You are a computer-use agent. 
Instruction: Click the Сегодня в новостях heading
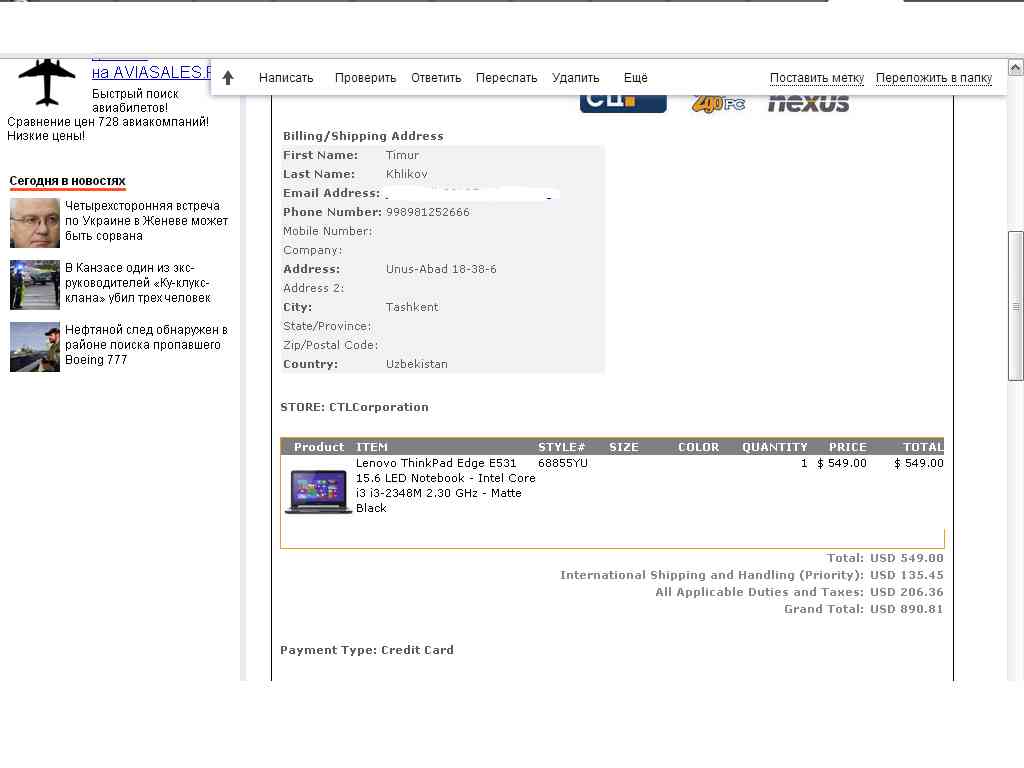pyautogui.click(x=67, y=181)
